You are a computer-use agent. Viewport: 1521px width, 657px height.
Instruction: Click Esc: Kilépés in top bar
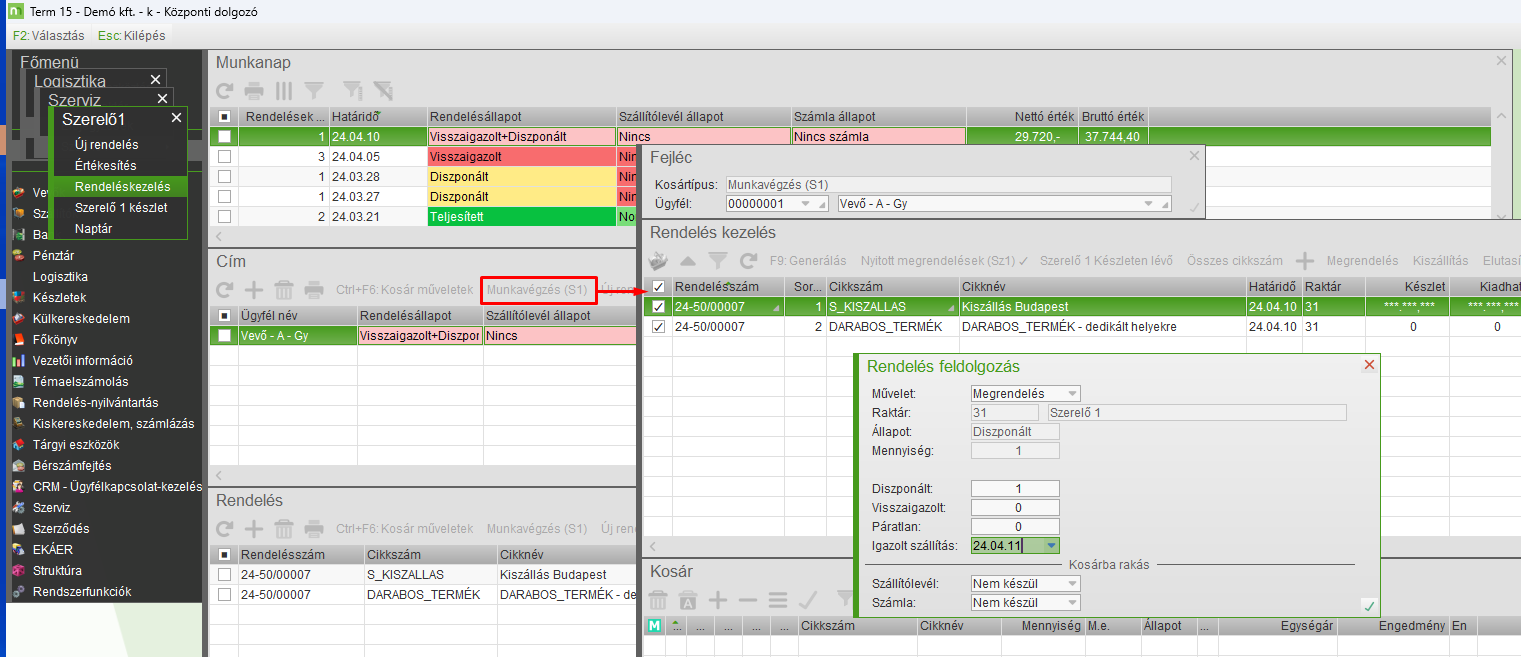[131, 35]
